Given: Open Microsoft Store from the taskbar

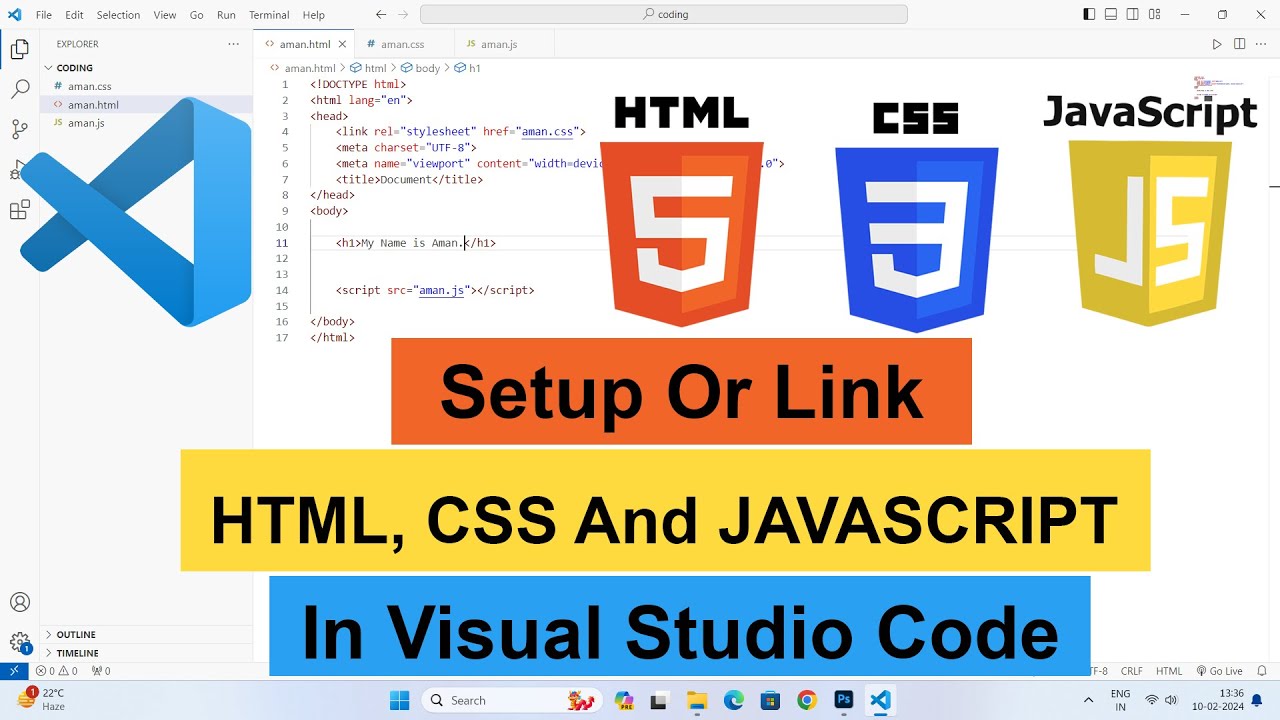Looking at the screenshot, I should 770,700.
